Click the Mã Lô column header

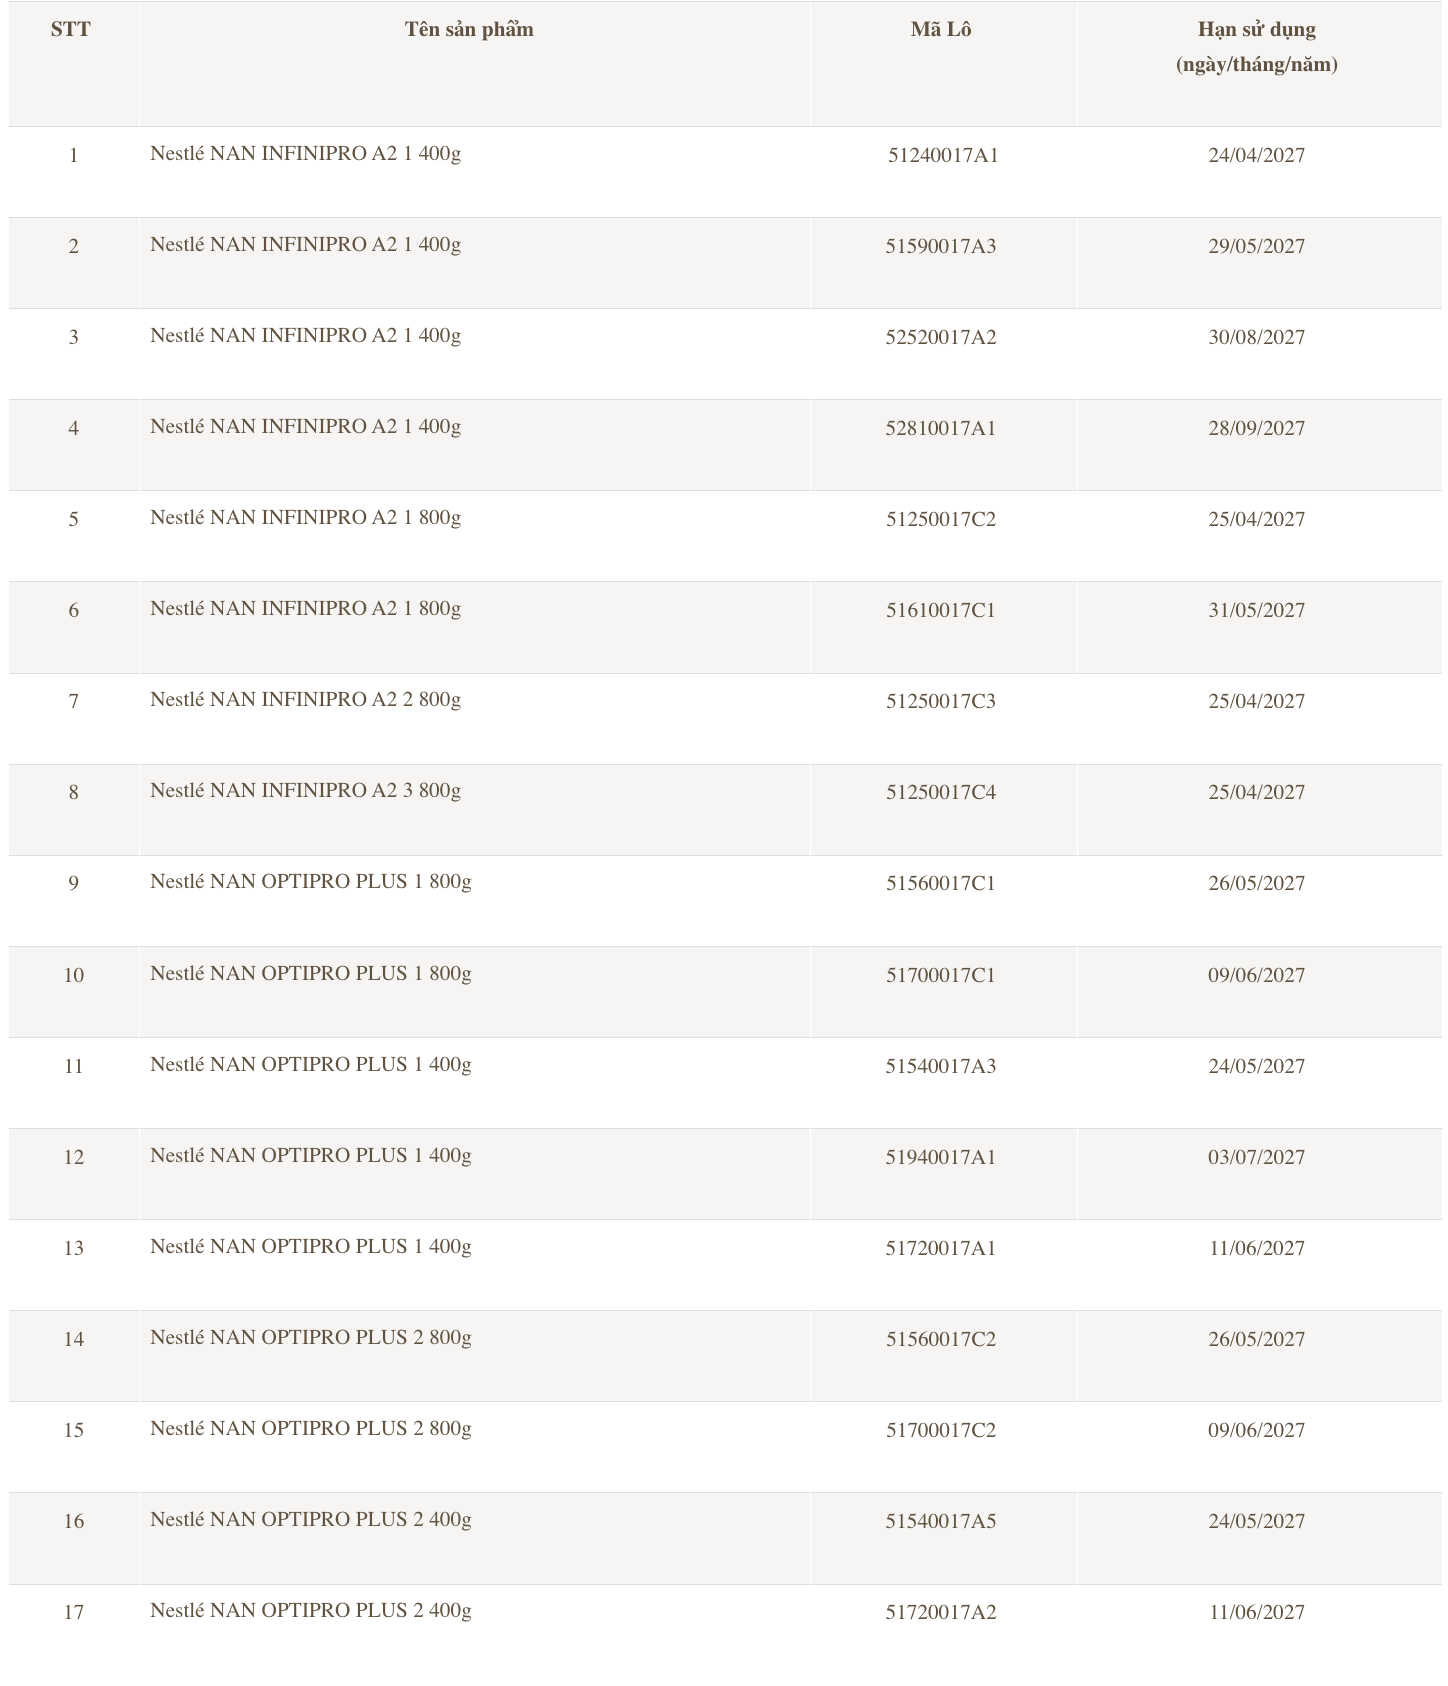tap(941, 30)
